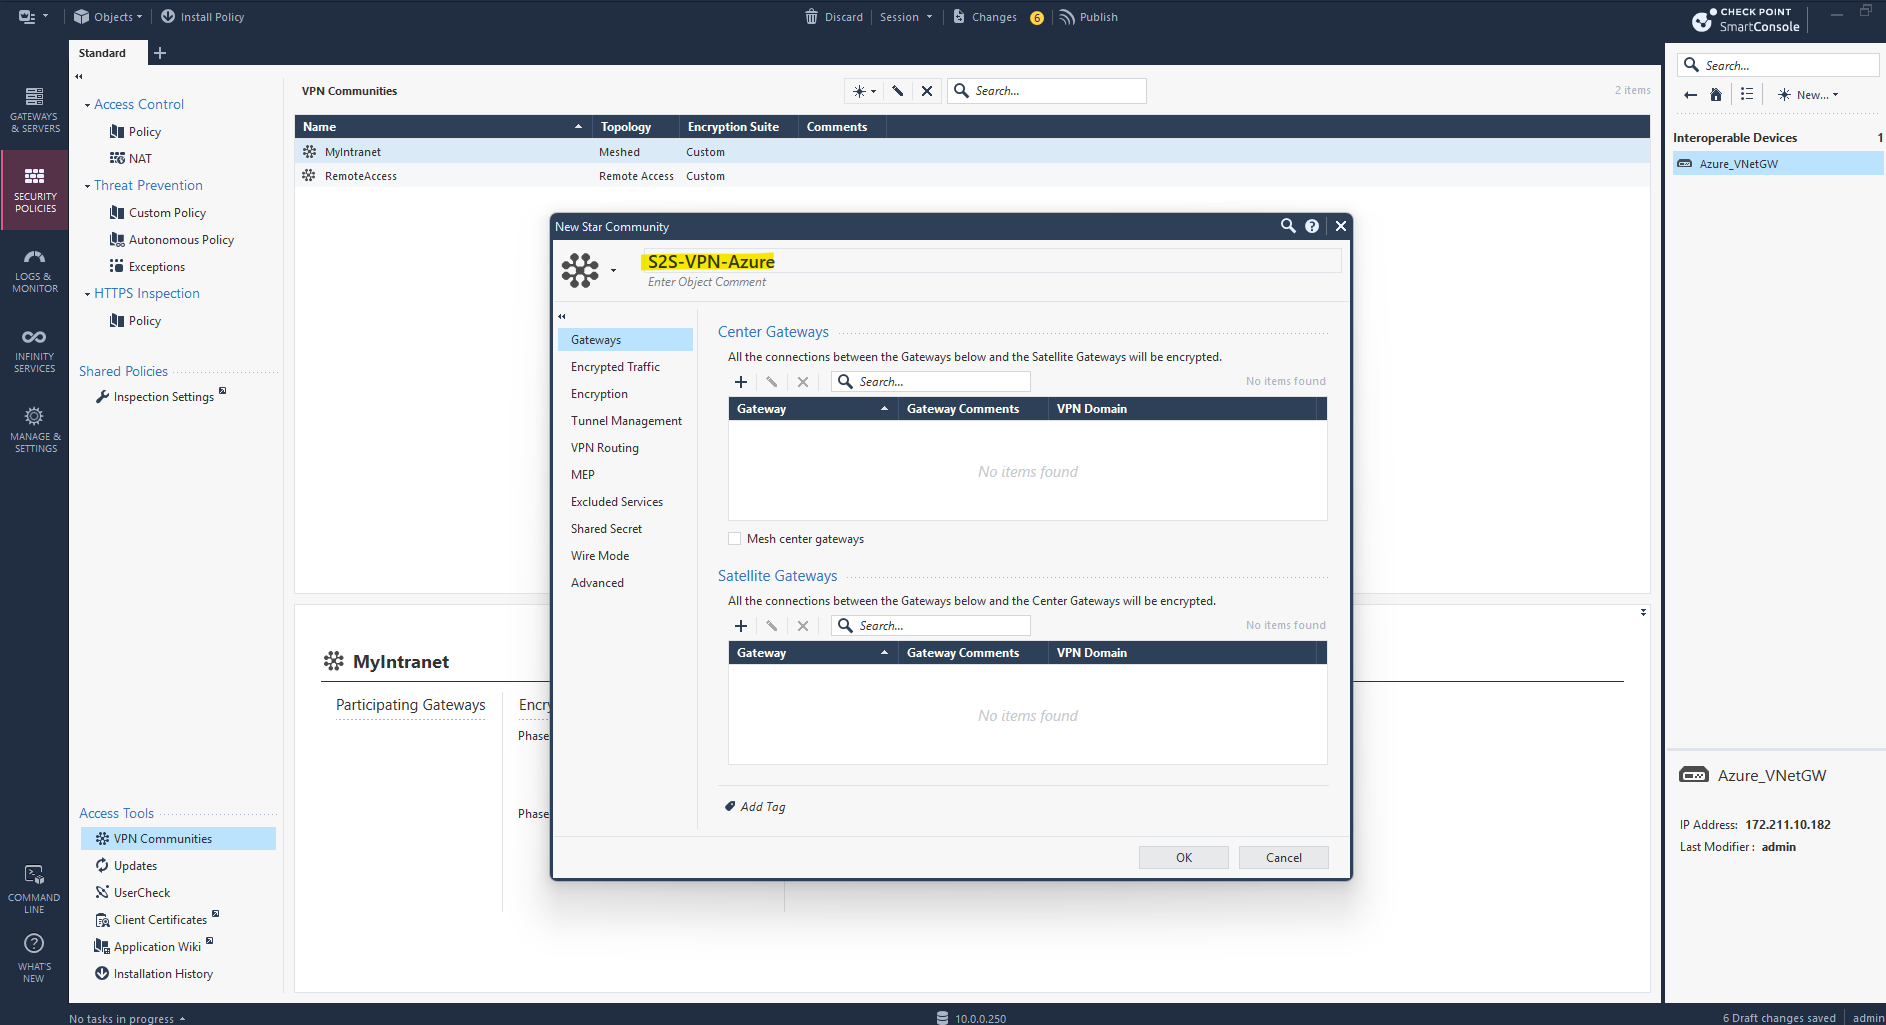Click edit pencil in Center Gateways toolbar
This screenshot has height=1025, width=1886.
pos(772,382)
